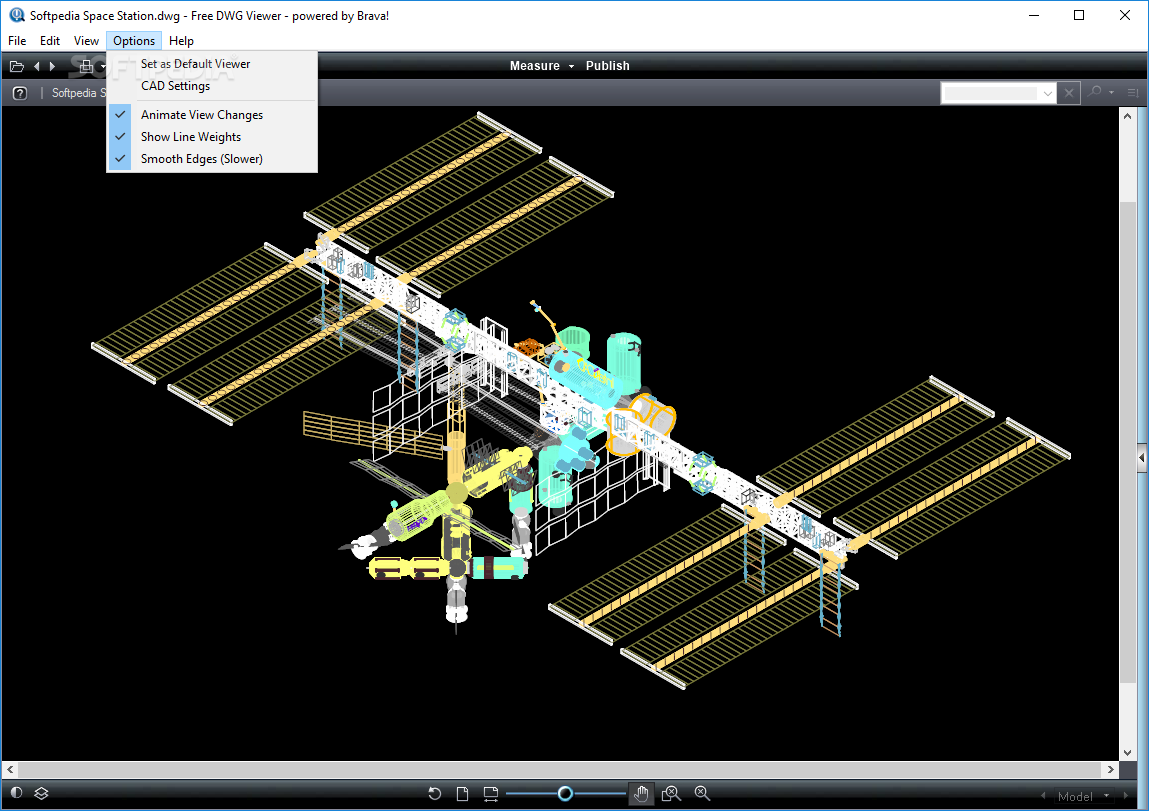Click vertical scrollbar up arrow
Image resolution: width=1149 pixels, height=811 pixels.
tap(1127, 116)
